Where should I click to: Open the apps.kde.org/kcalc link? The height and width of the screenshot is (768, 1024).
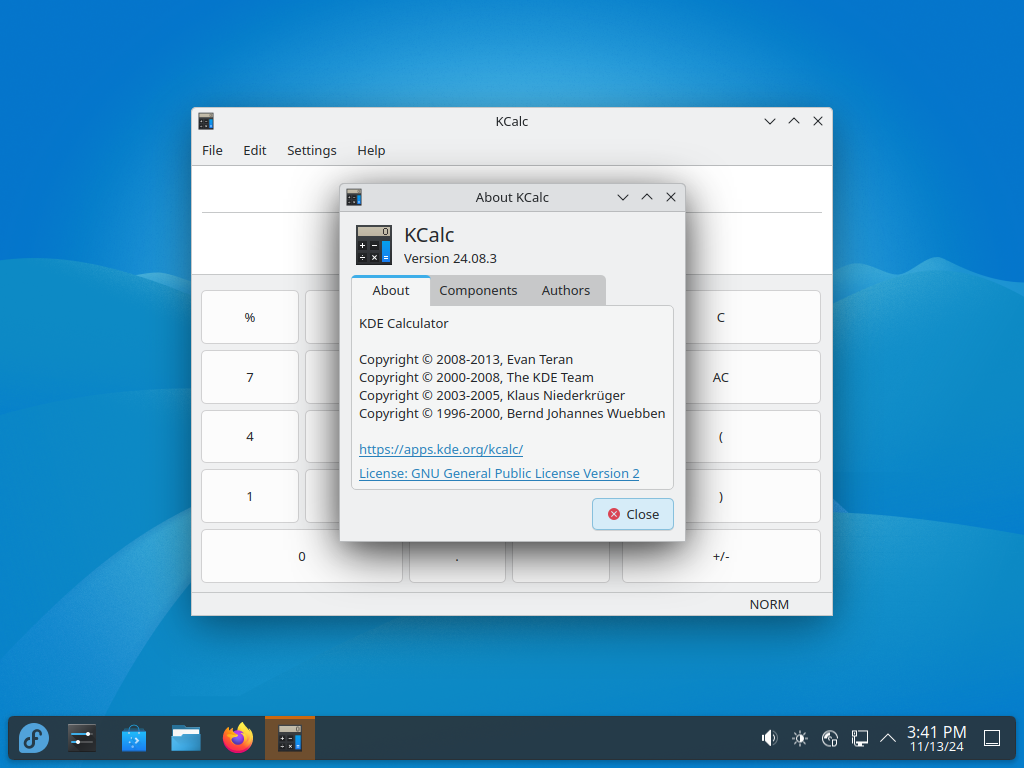441,449
